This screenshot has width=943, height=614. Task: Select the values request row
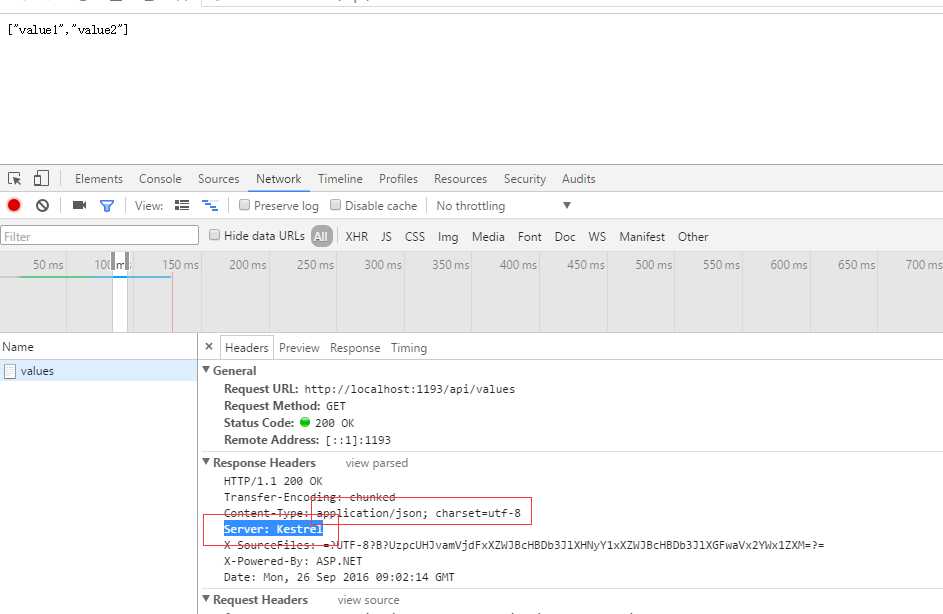coord(99,370)
